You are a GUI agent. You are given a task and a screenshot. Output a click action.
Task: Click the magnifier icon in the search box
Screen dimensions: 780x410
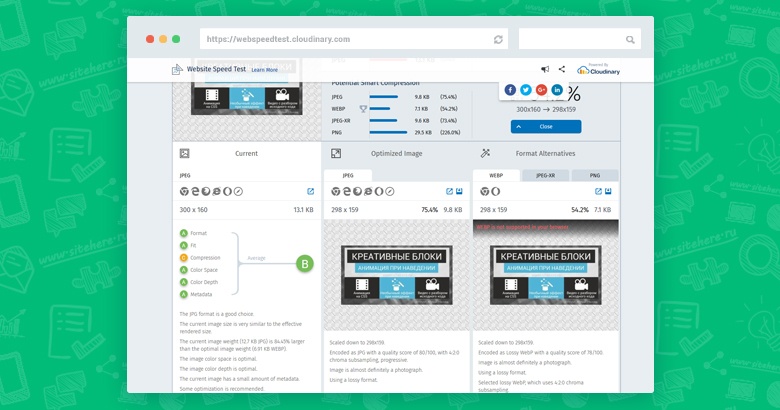(x=630, y=39)
